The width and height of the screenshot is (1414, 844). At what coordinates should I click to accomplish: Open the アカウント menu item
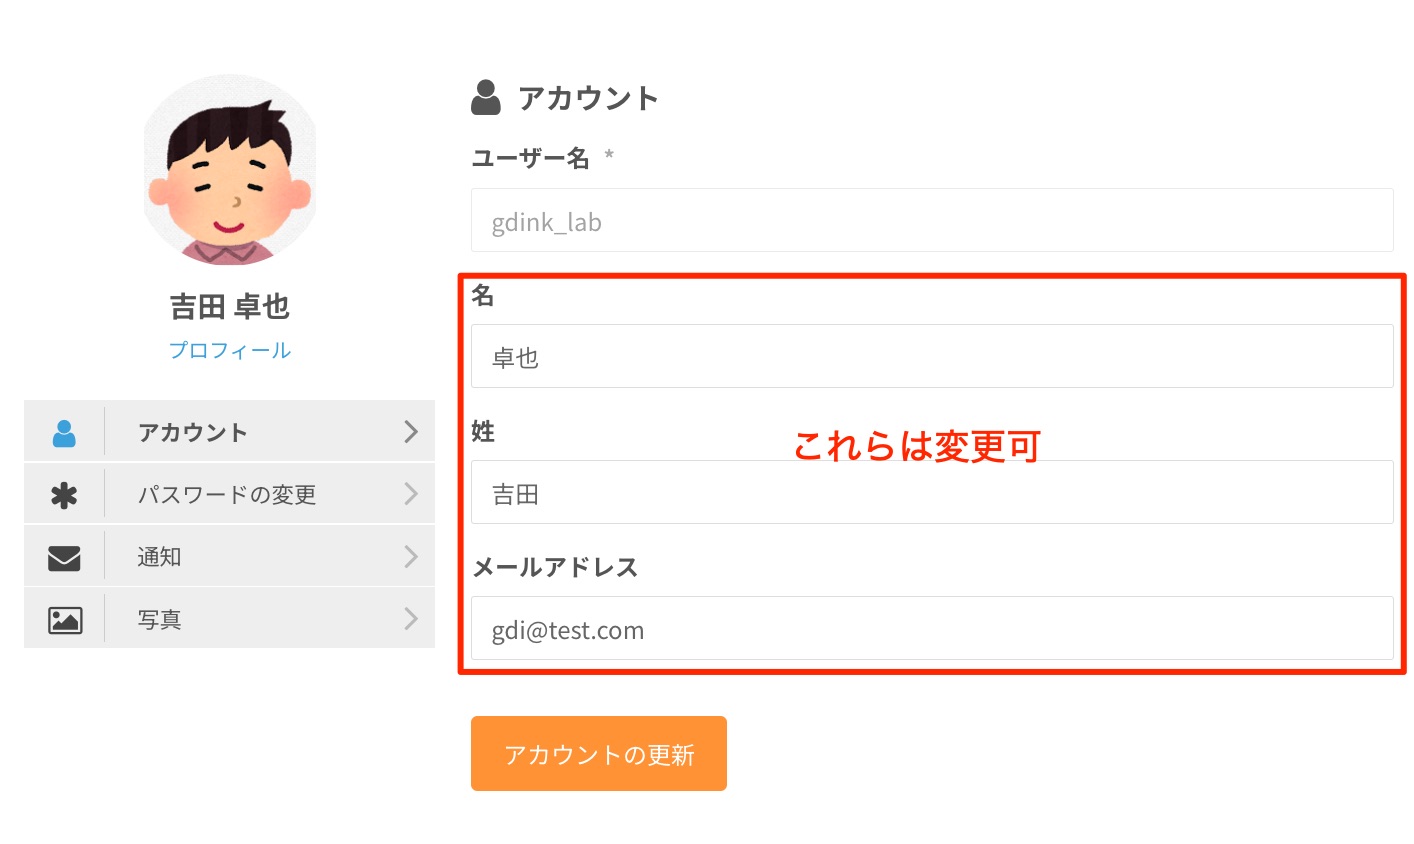193,433
